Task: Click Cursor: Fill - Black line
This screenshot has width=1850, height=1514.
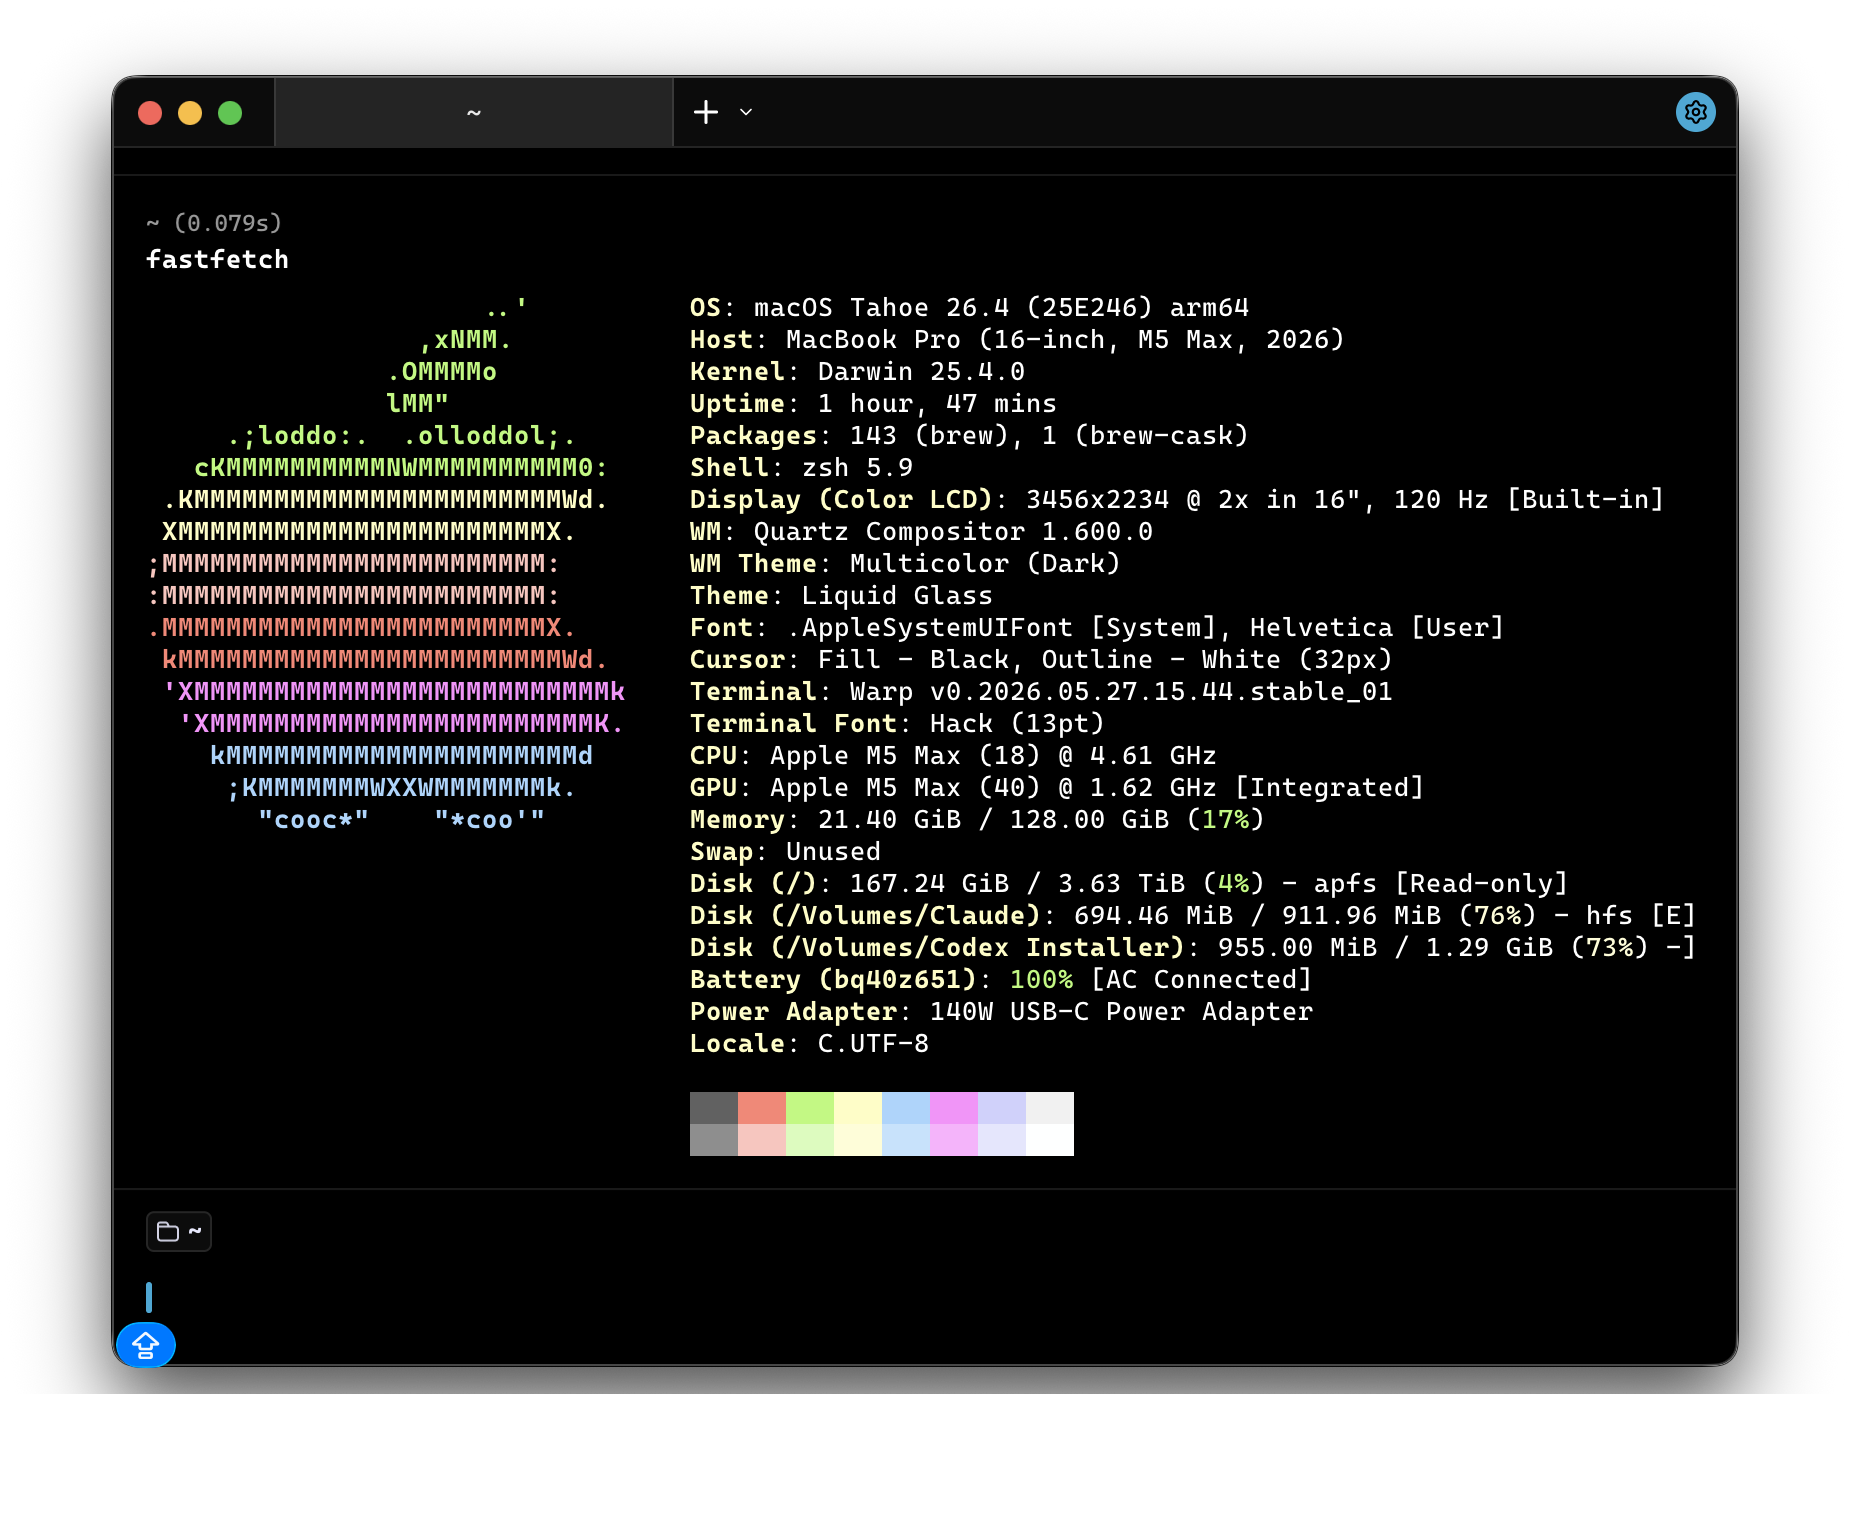Action: [x=1041, y=660]
